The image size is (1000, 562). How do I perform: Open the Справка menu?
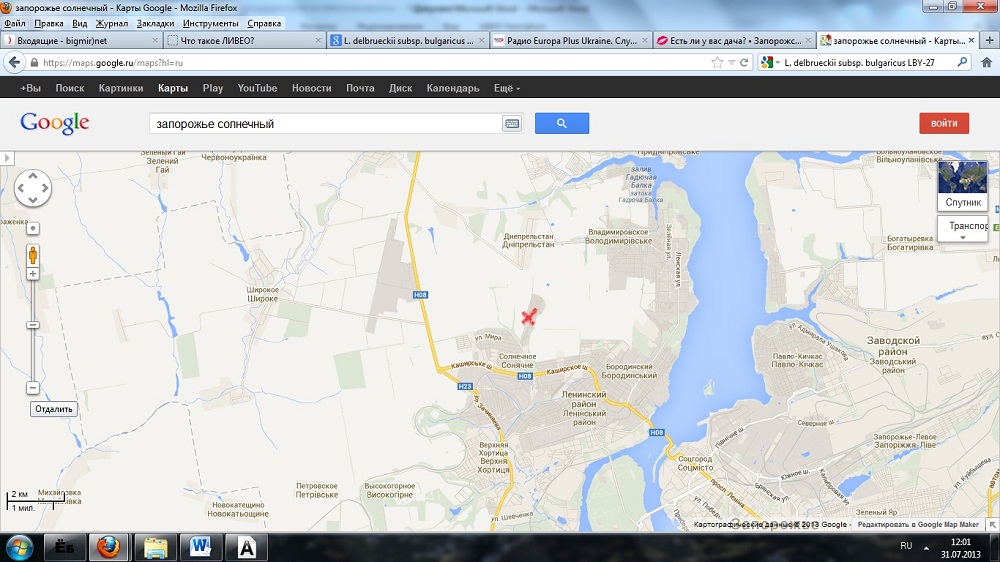[264, 23]
